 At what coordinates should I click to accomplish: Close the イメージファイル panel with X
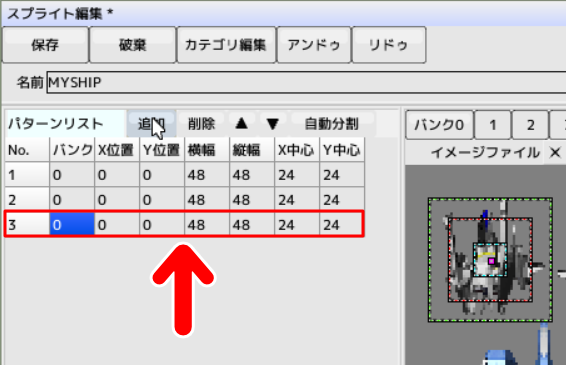pos(555,153)
